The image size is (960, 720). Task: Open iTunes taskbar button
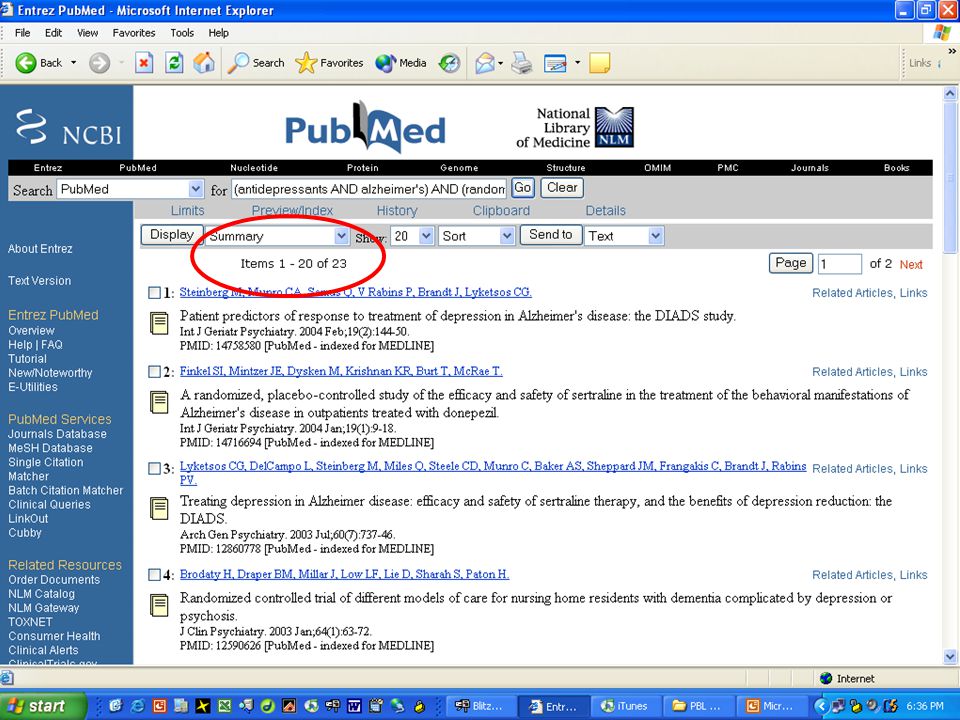[628, 706]
